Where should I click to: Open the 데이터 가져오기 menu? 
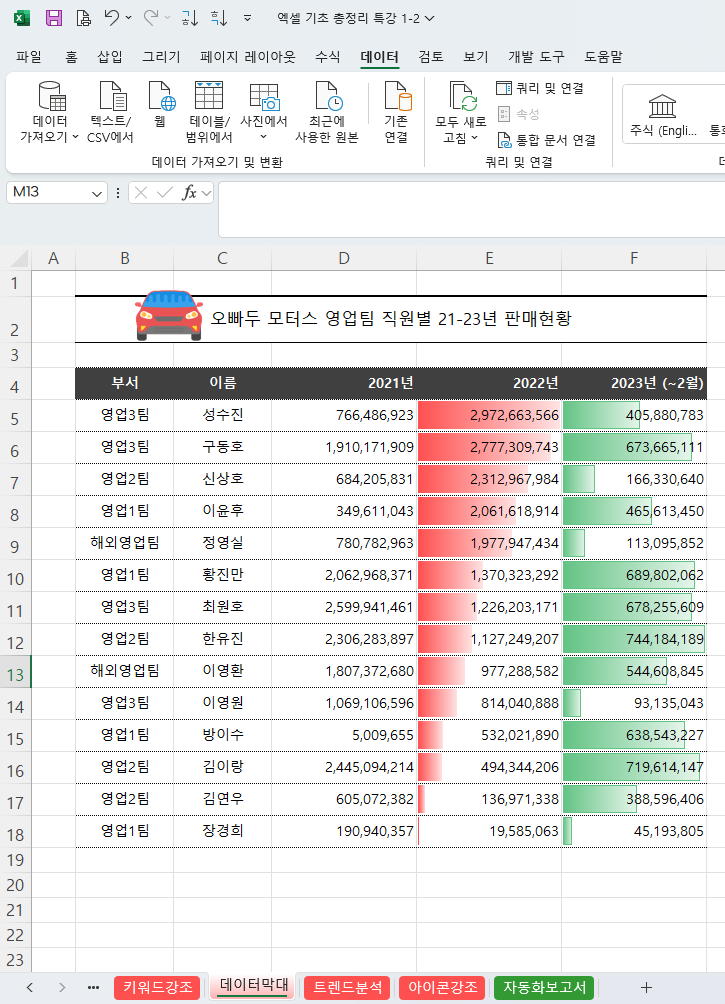[50, 112]
